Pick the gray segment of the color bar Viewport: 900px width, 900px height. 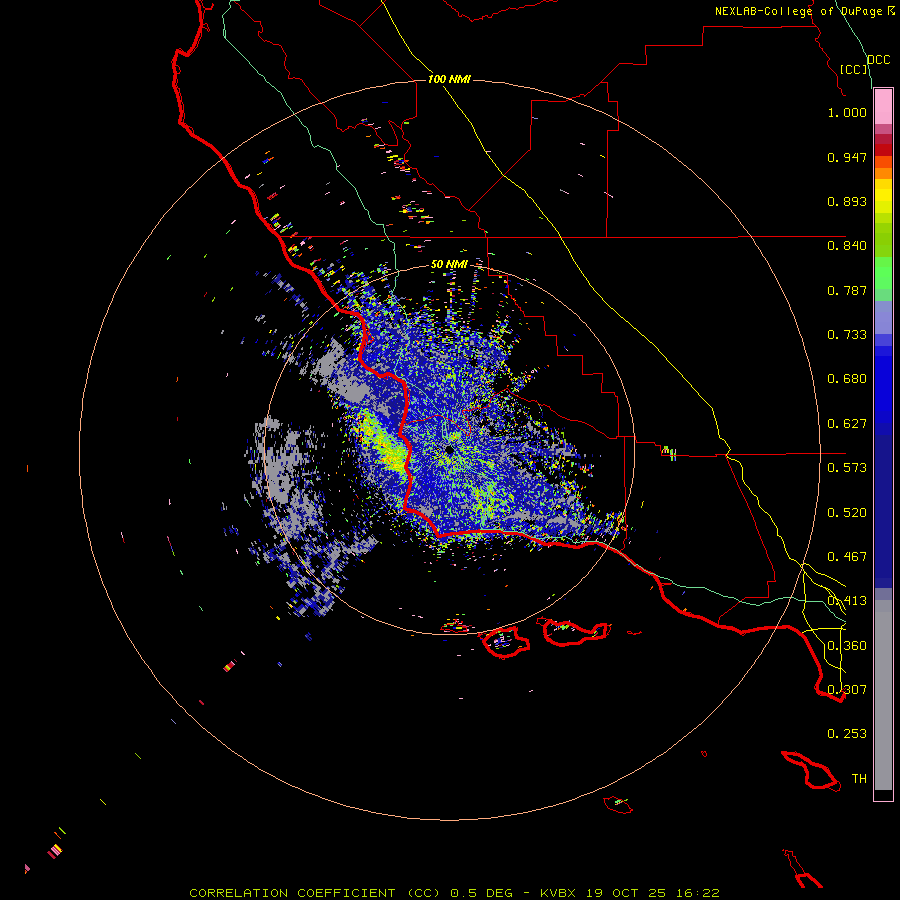(883, 695)
